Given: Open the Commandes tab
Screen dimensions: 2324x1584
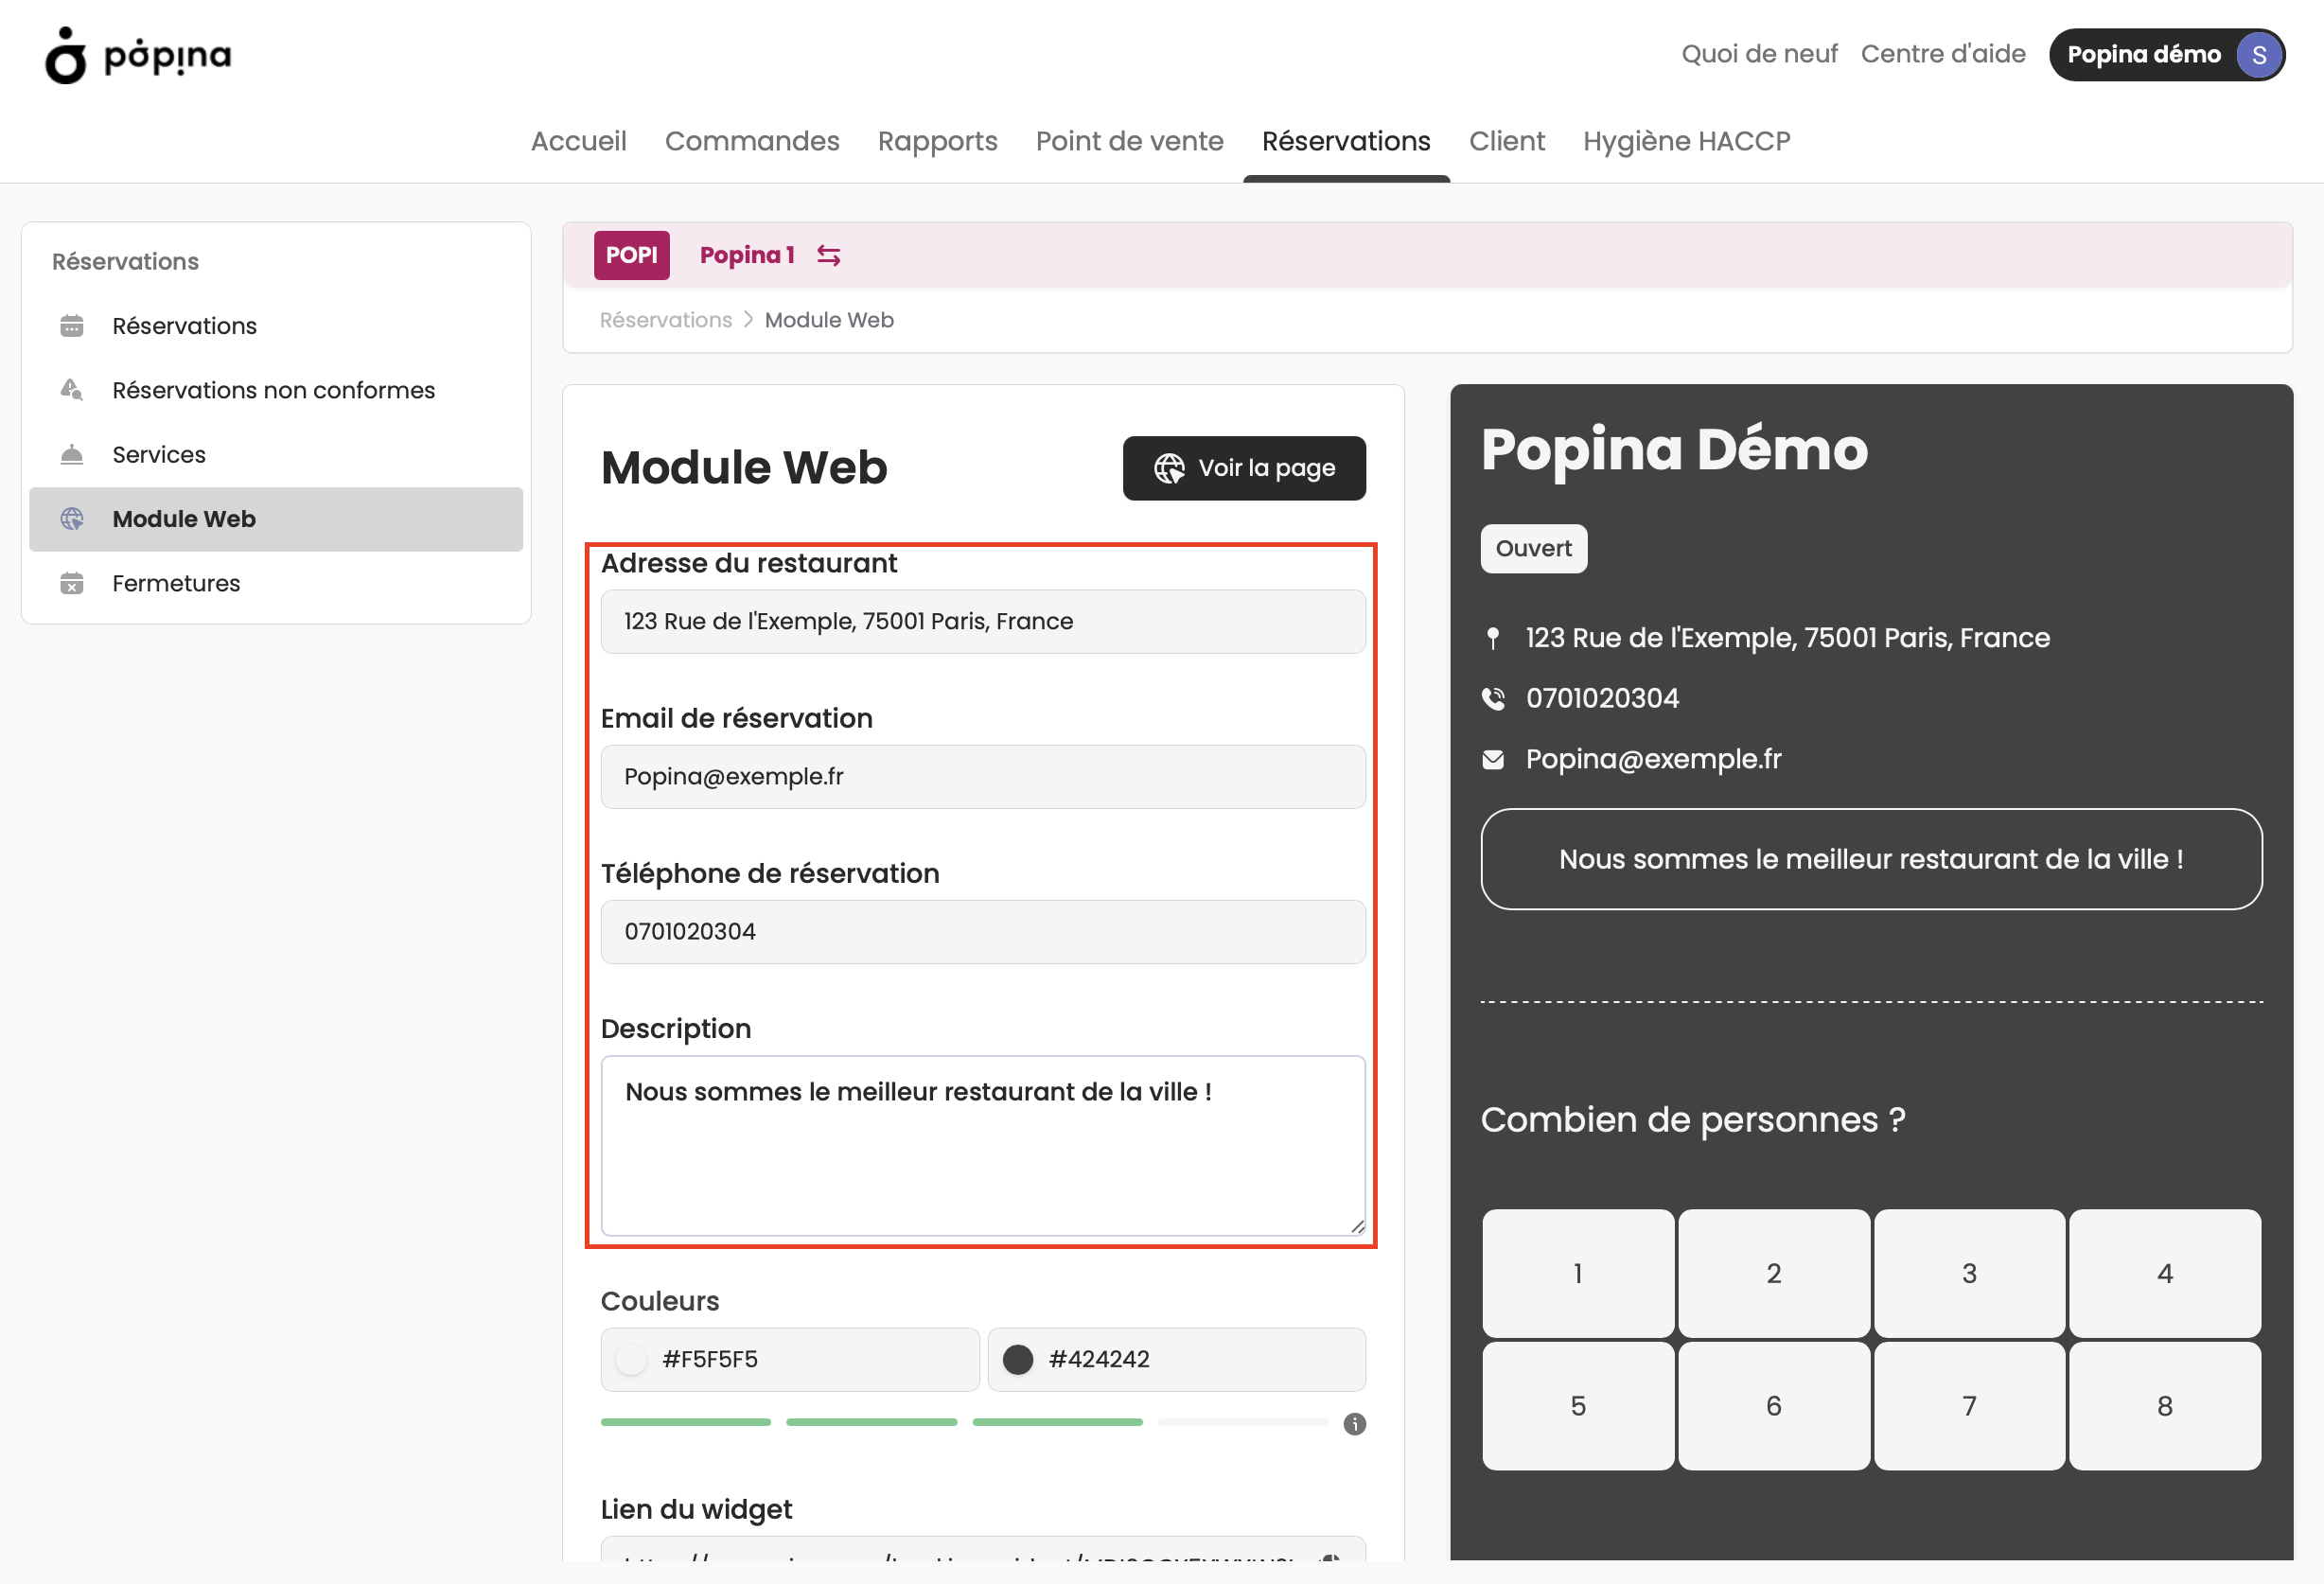Looking at the screenshot, I should [752, 141].
